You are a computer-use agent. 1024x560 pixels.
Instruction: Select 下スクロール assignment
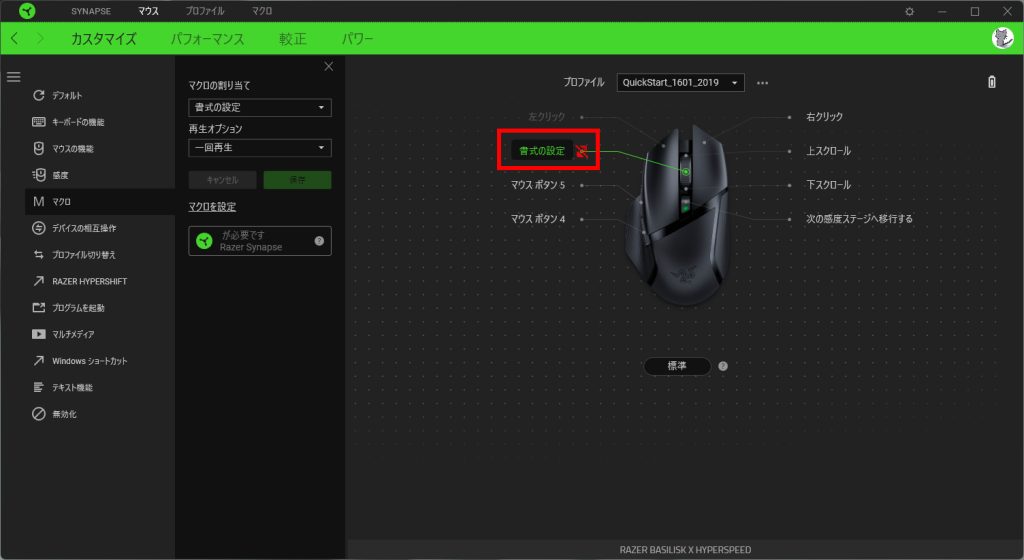click(828, 185)
